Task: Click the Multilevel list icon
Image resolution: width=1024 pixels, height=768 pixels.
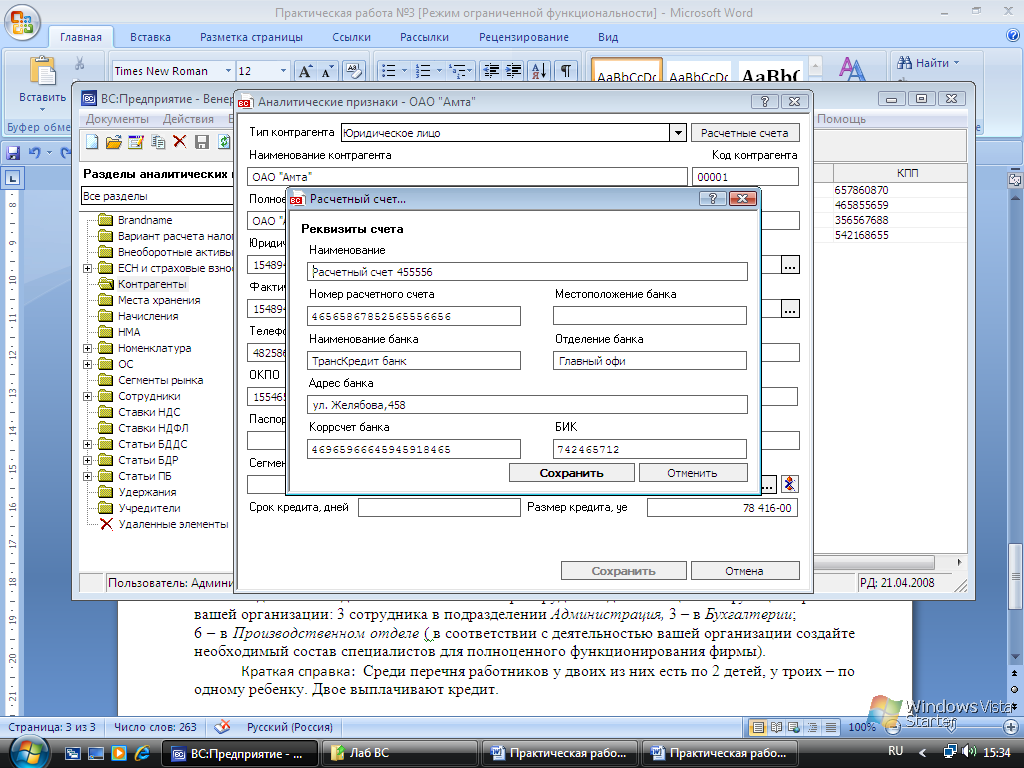Action: [x=458, y=71]
